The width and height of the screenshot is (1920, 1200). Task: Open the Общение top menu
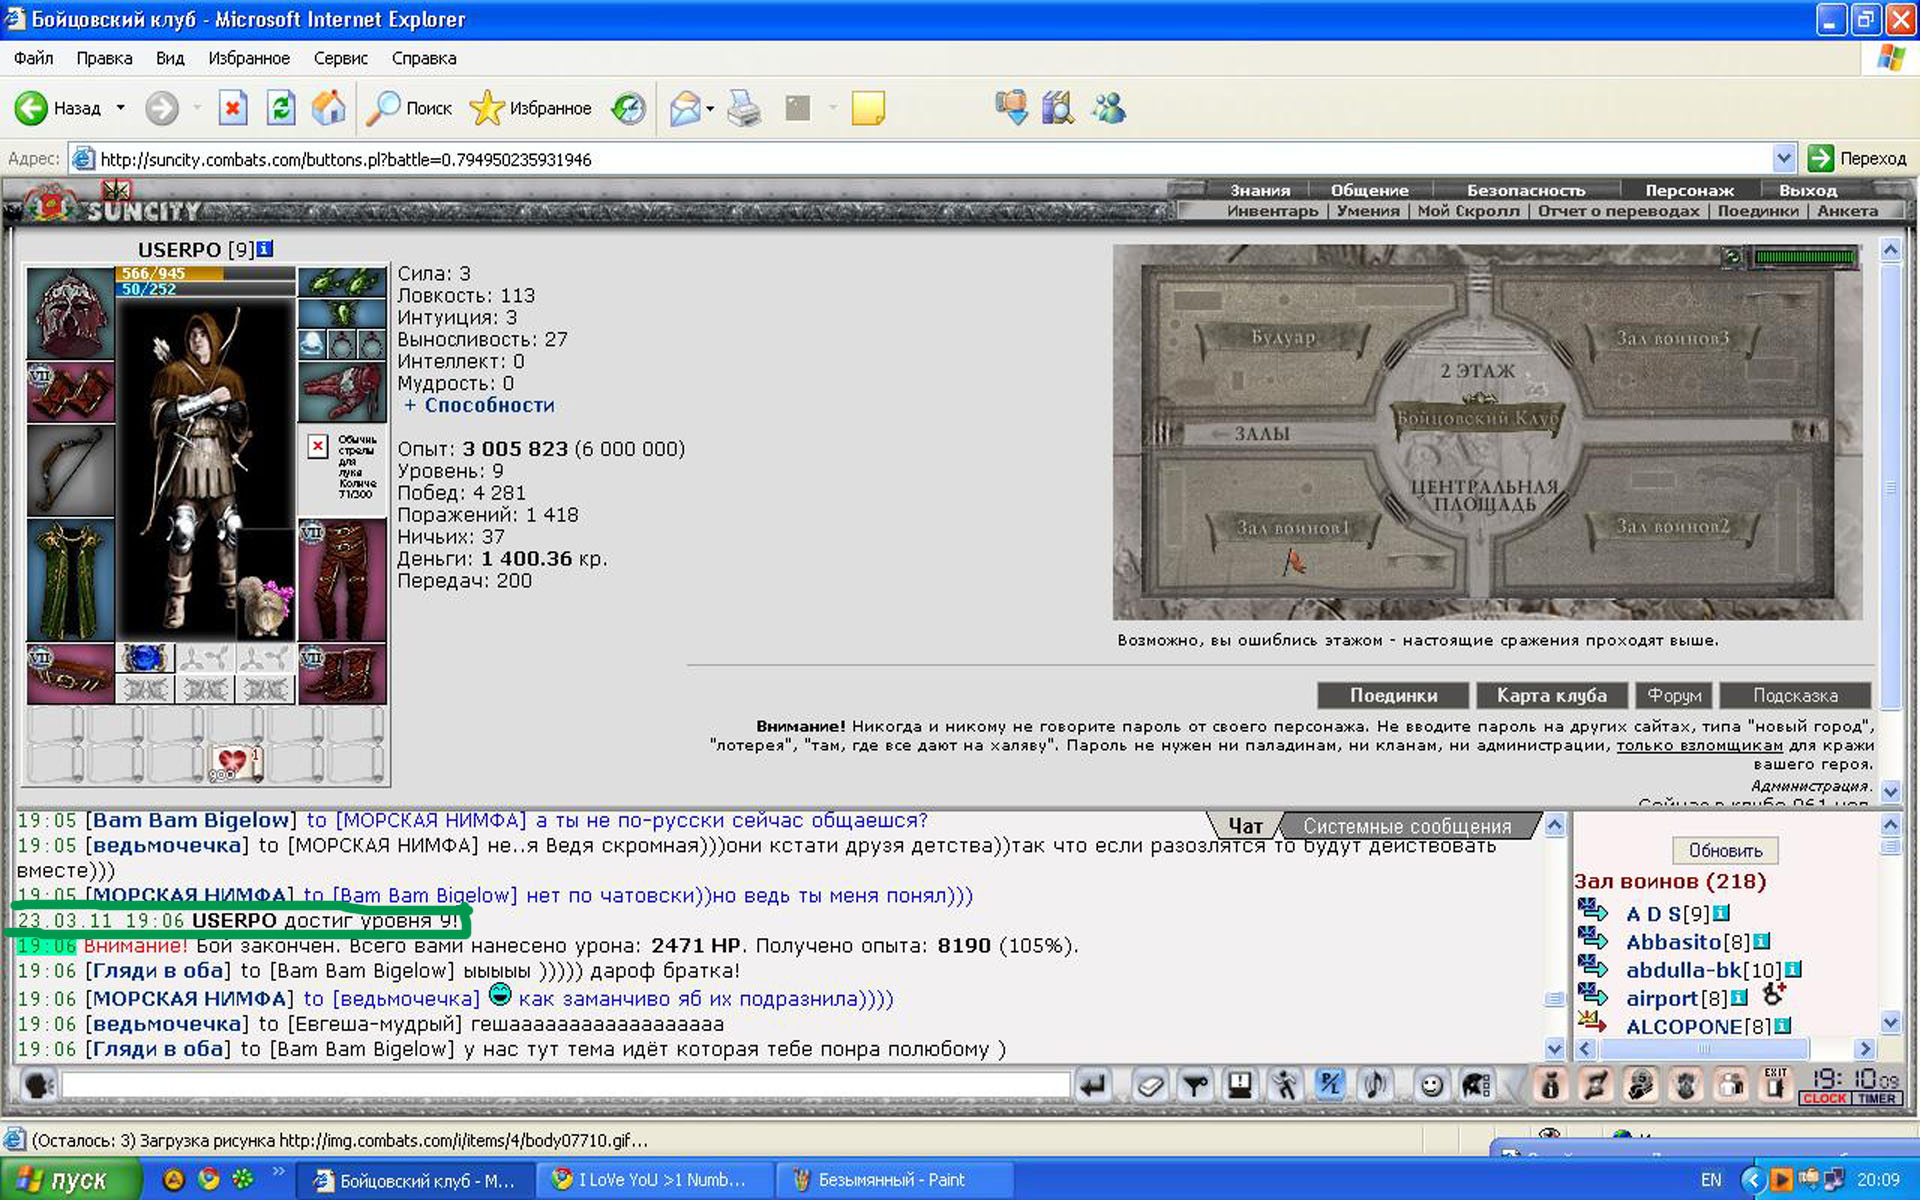(1369, 190)
